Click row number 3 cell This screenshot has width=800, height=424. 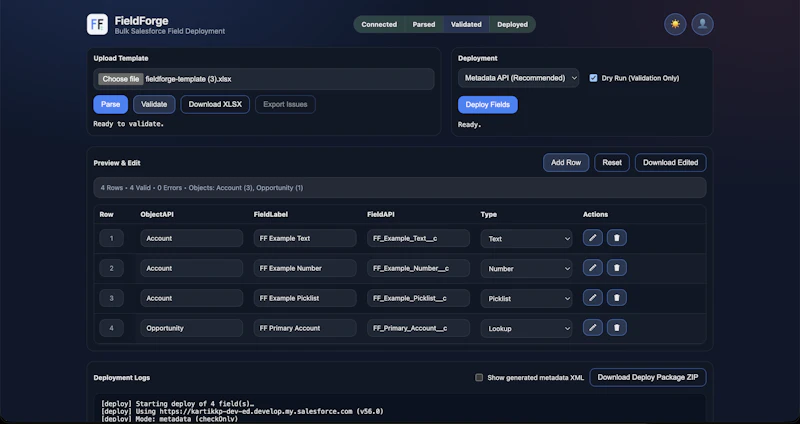pyautogui.click(x=111, y=298)
